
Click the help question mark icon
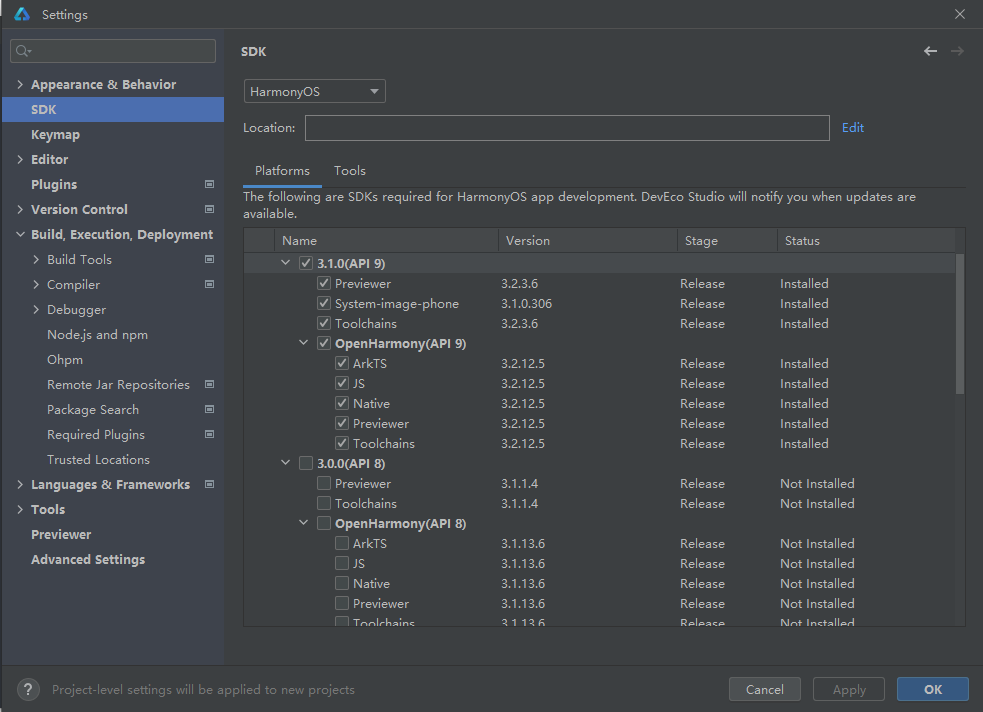click(x=28, y=689)
